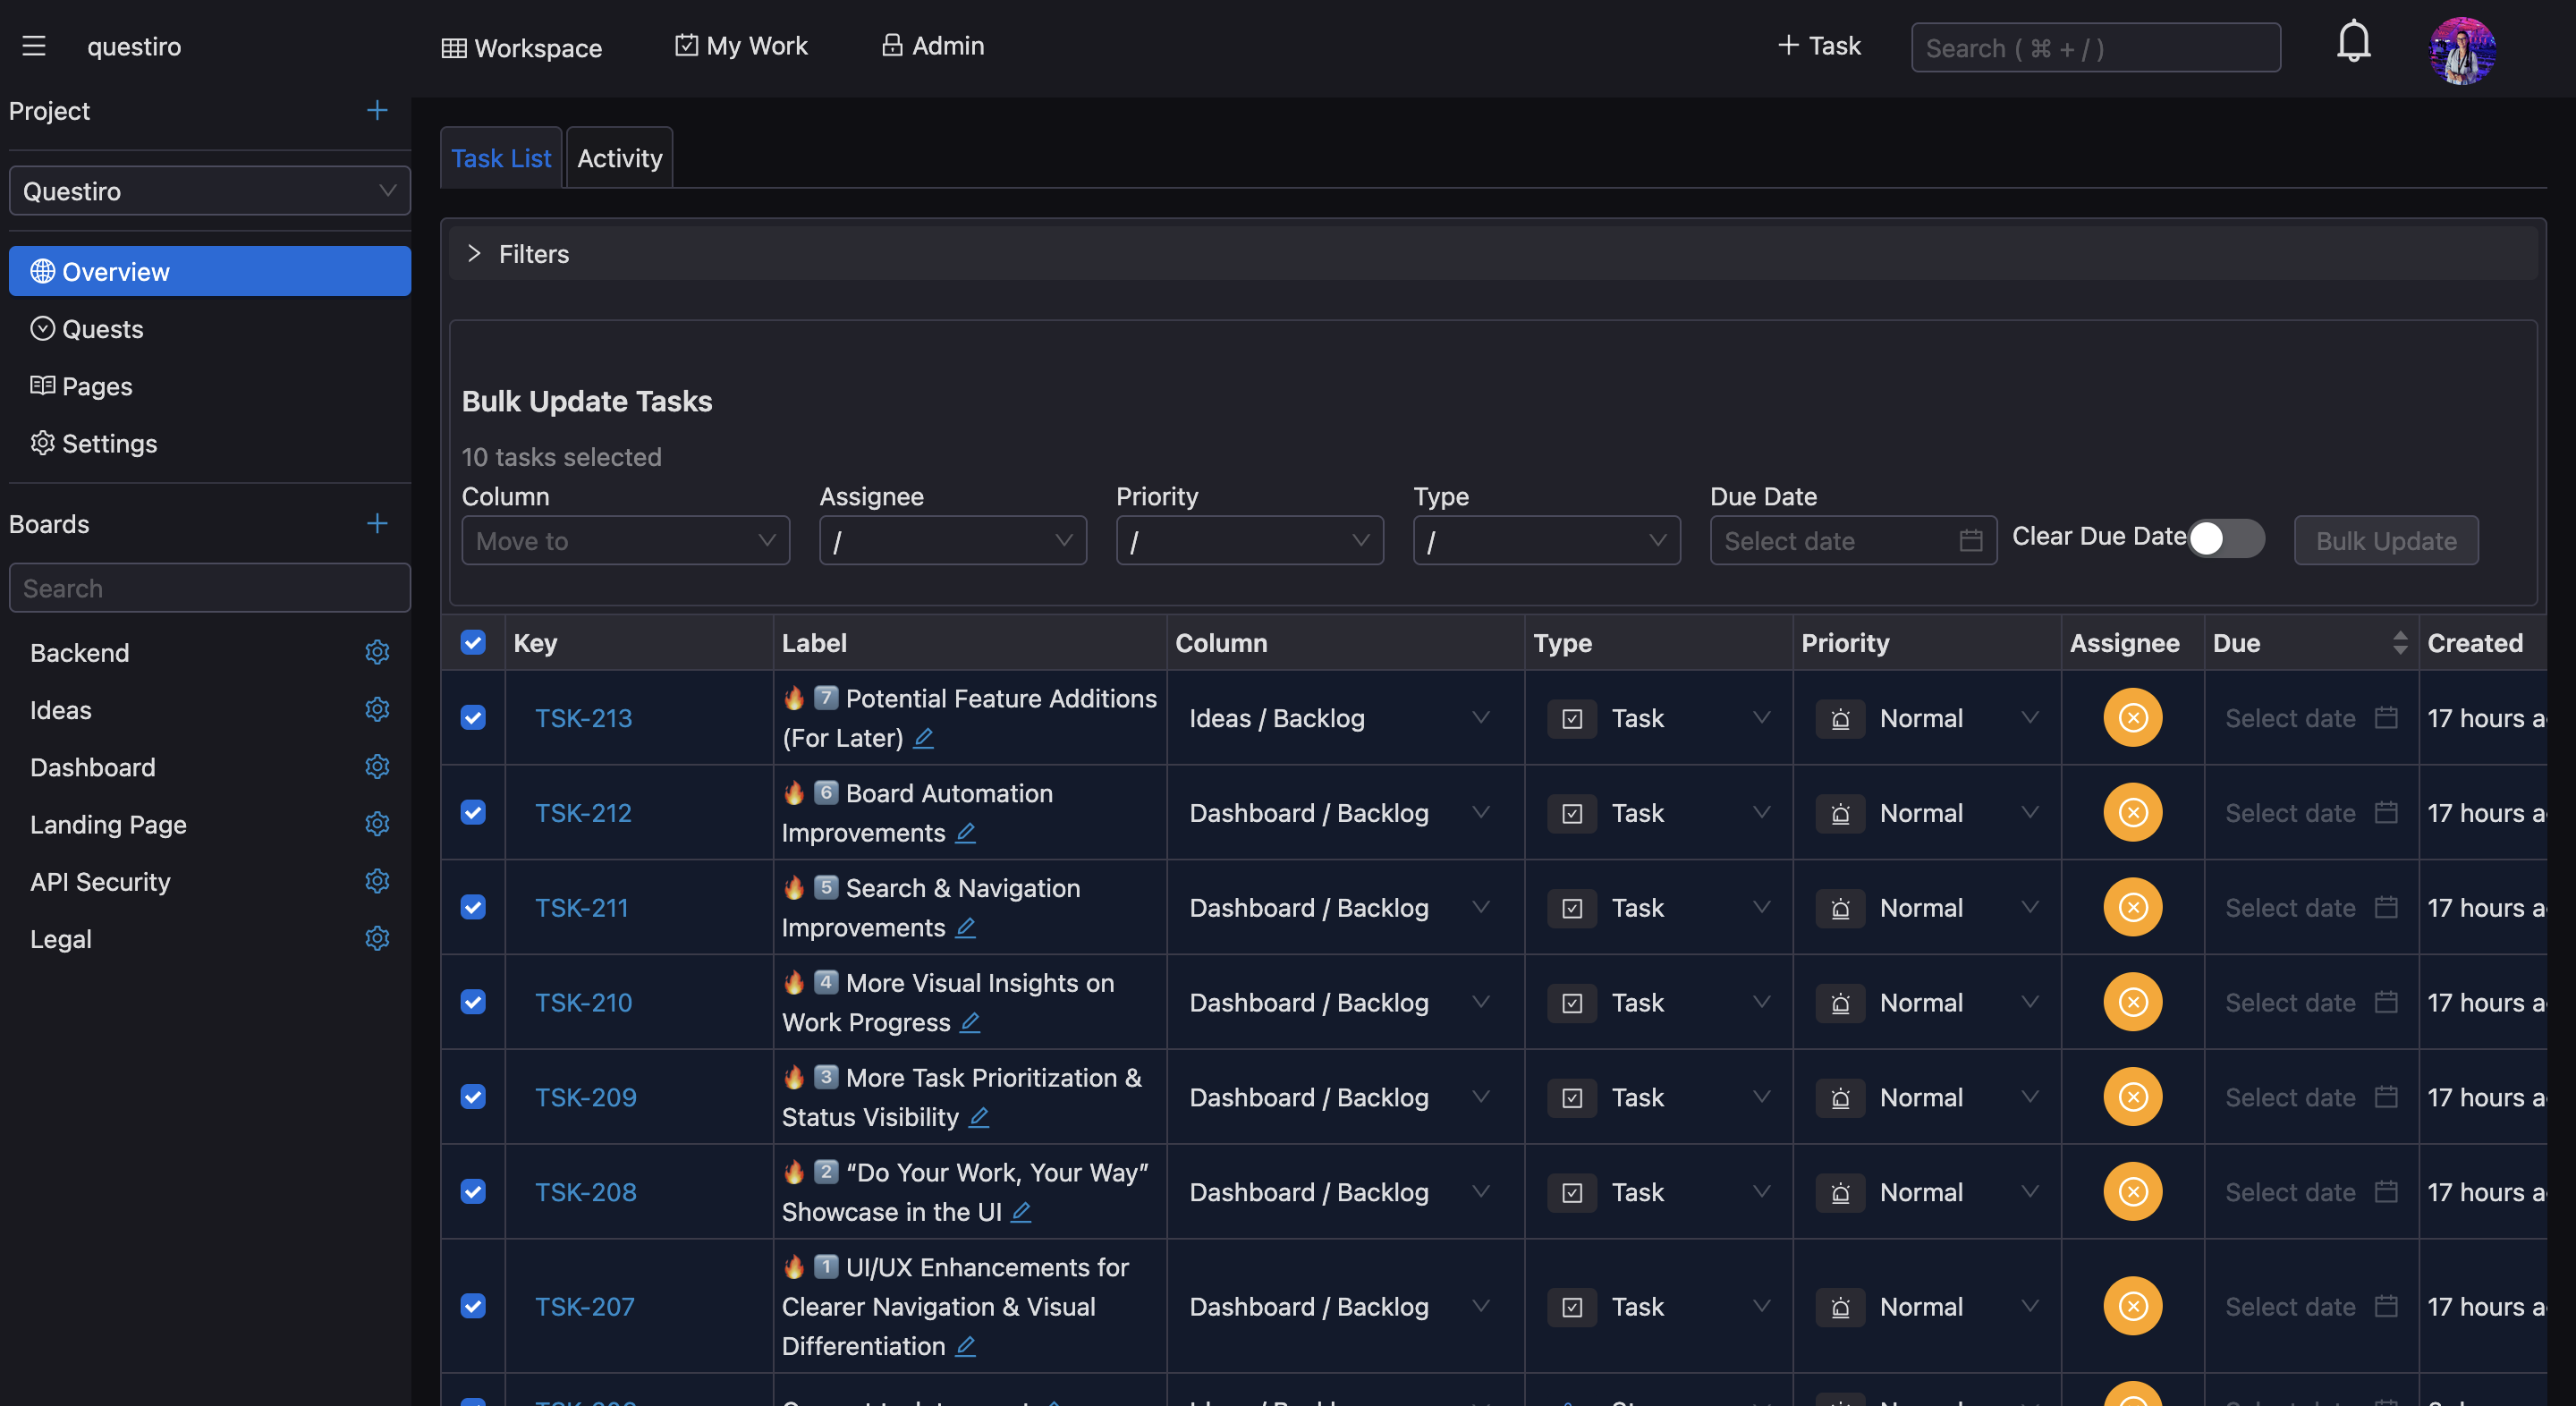Open Priority dropdown for TSK-211
The width and height of the screenshot is (2576, 1406).
click(x=1927, y=908)
